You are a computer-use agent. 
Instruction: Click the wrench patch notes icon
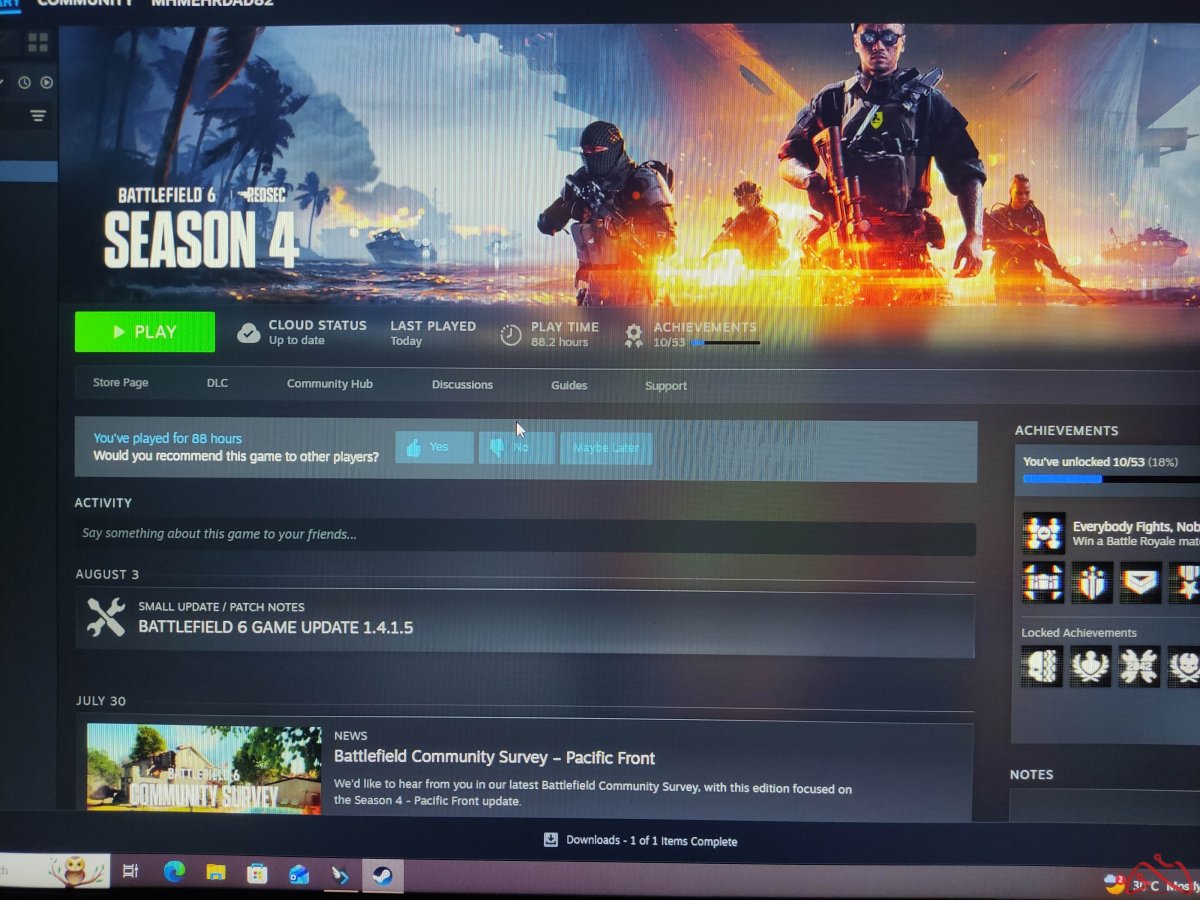pyautogui.click(x=106, y=617)
